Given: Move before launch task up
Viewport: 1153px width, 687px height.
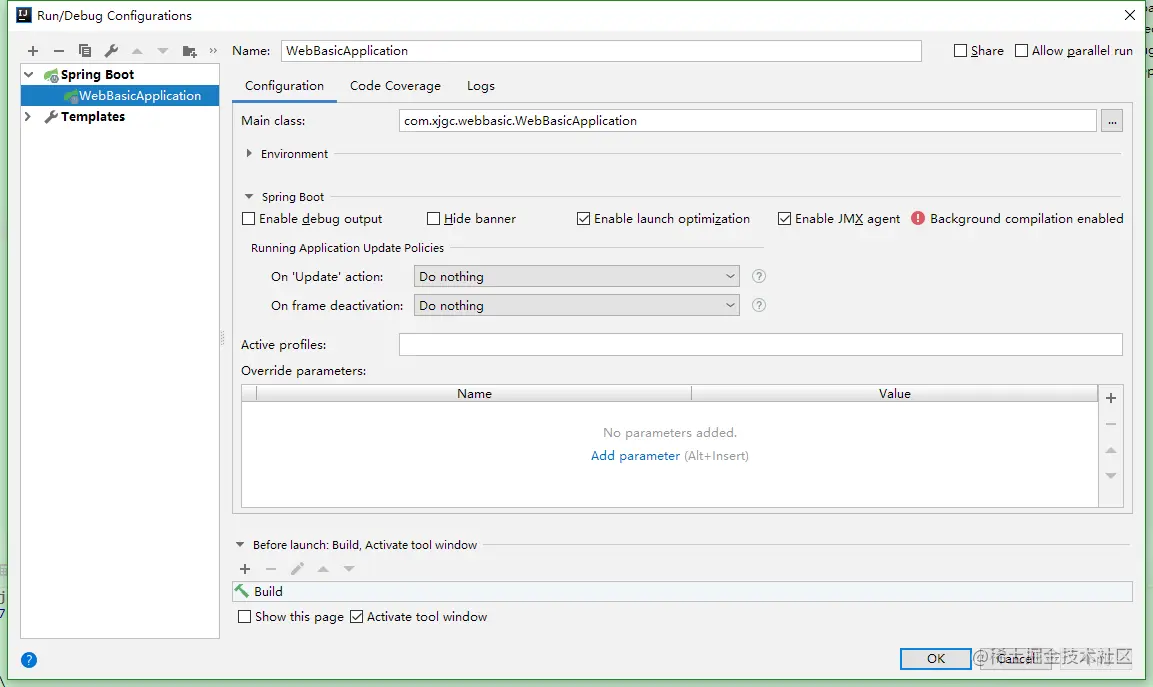Looking at the screenshot, I should [x=323, y=569].
